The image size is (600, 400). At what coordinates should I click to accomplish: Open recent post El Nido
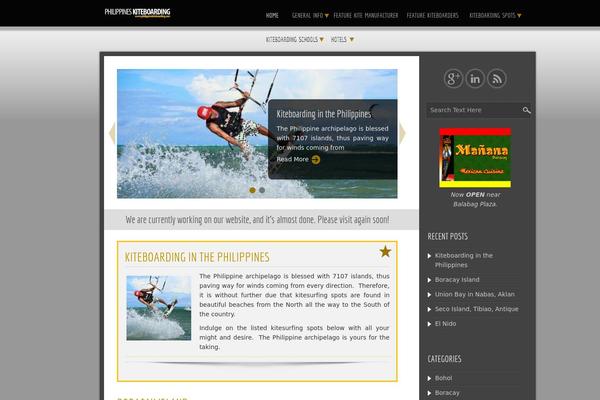[445, 324]
